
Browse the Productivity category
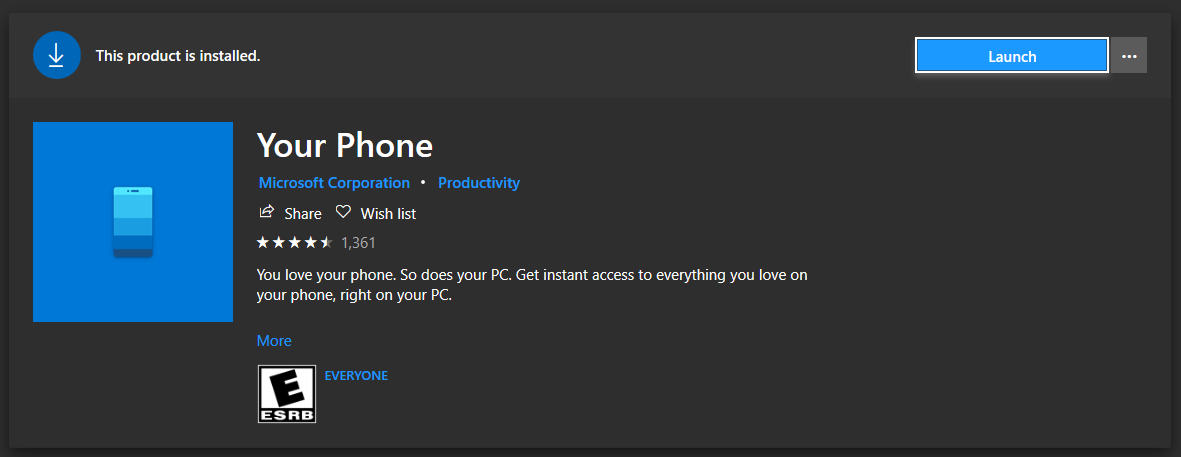[x=479, y=183]
